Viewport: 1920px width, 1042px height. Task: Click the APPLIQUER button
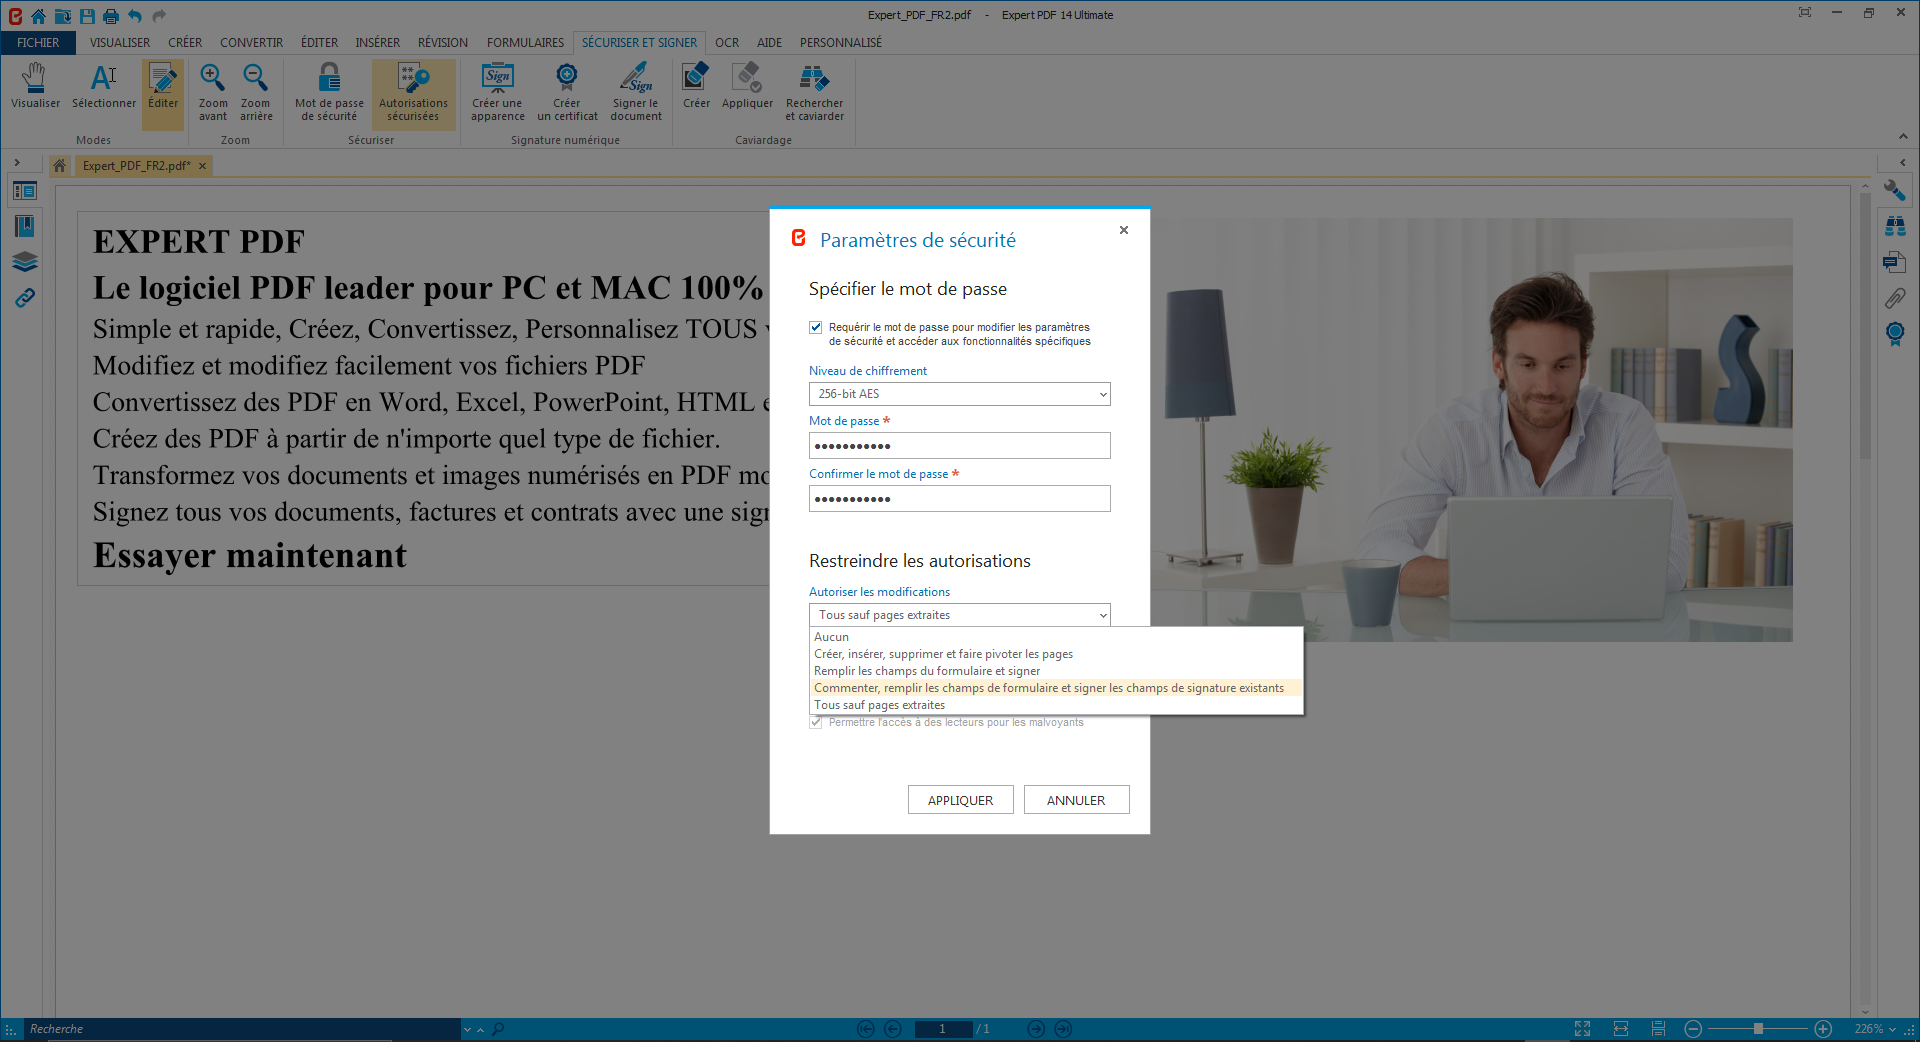960,800
